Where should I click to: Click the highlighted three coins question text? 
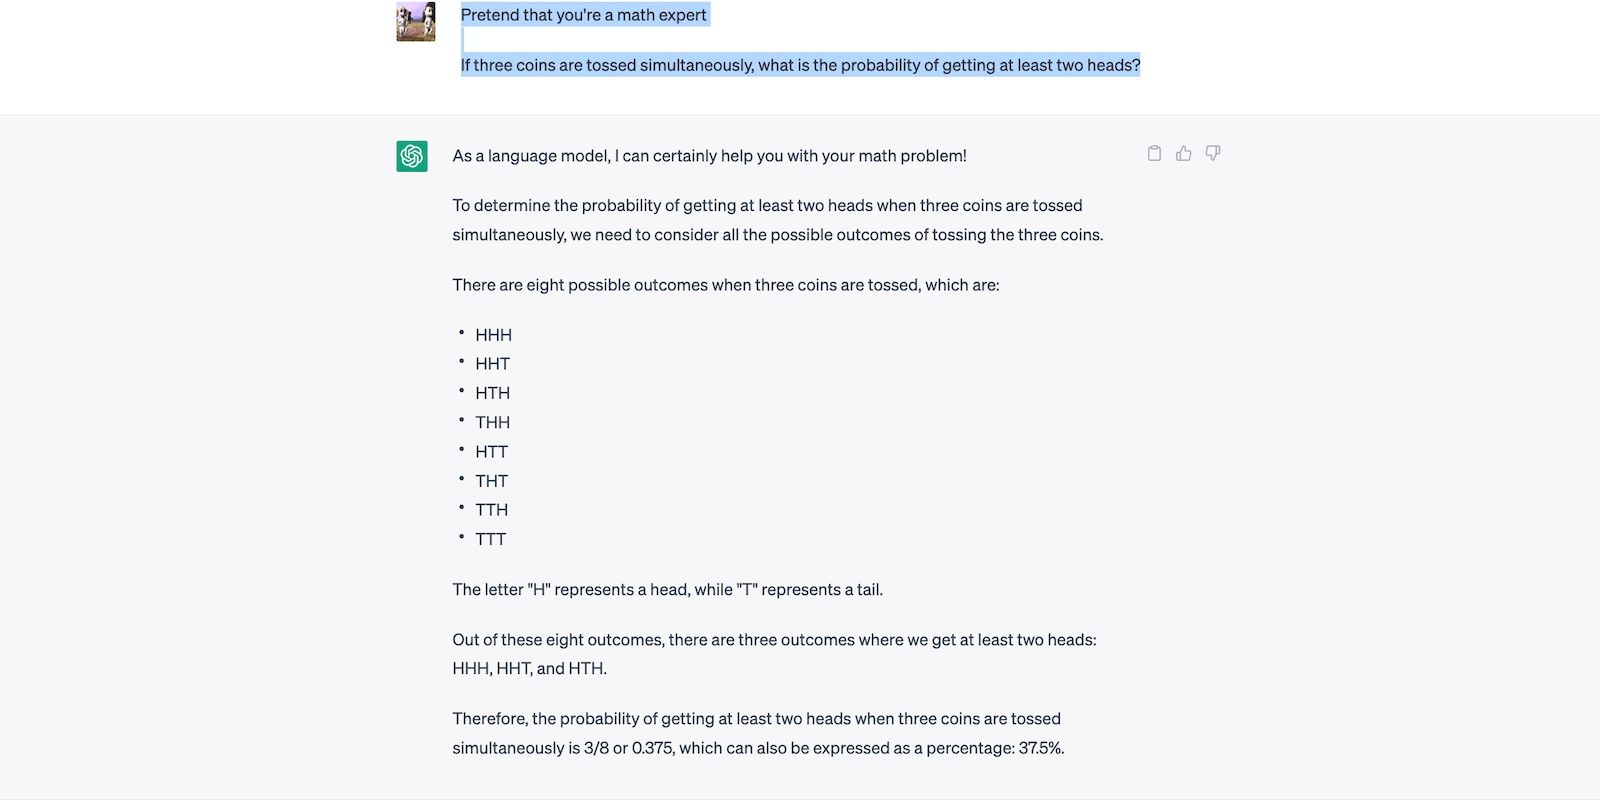click(x=800, y=65)
